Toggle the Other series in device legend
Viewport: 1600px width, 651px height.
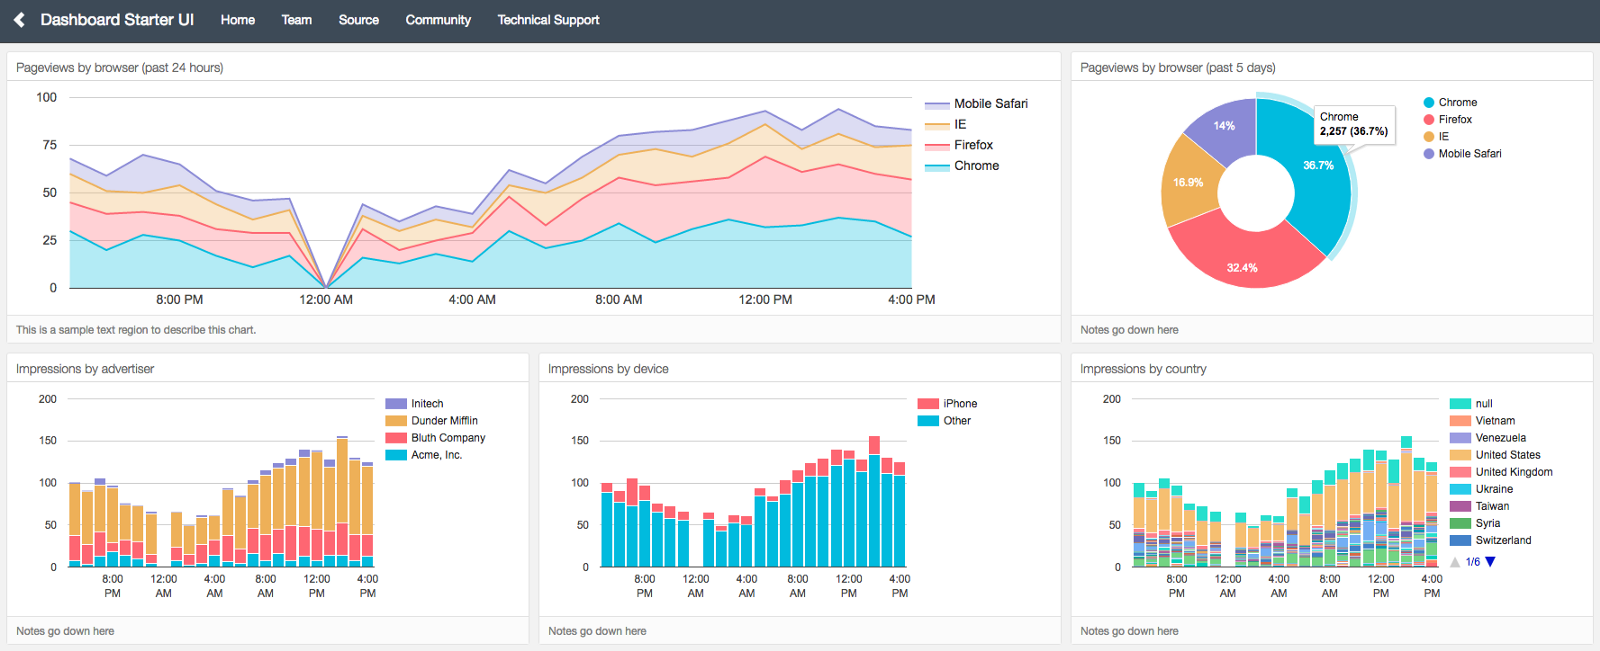(x=956, y=421)
